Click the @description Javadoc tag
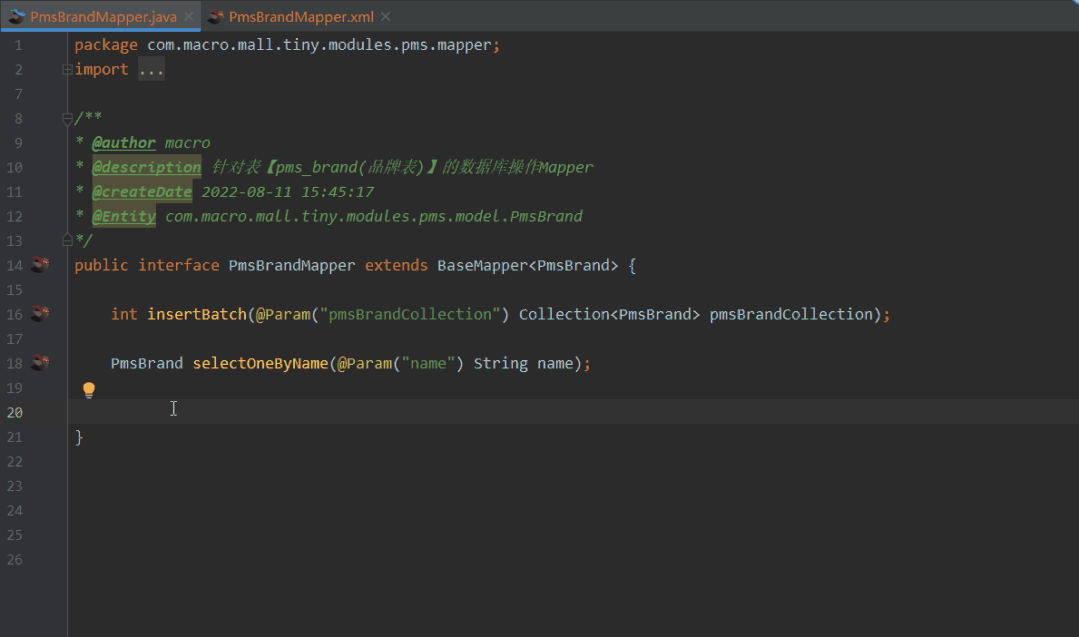 pyautogui.click(x=147, y=167)
